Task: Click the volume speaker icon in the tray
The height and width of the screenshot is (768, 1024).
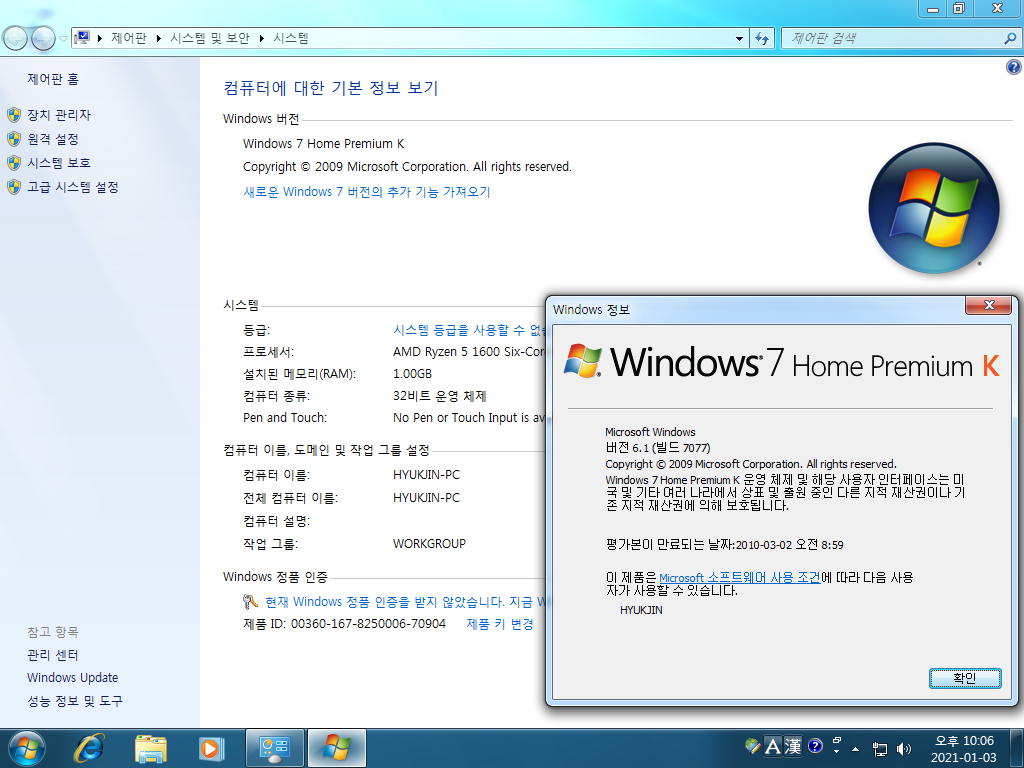Action: pos(904,749)
